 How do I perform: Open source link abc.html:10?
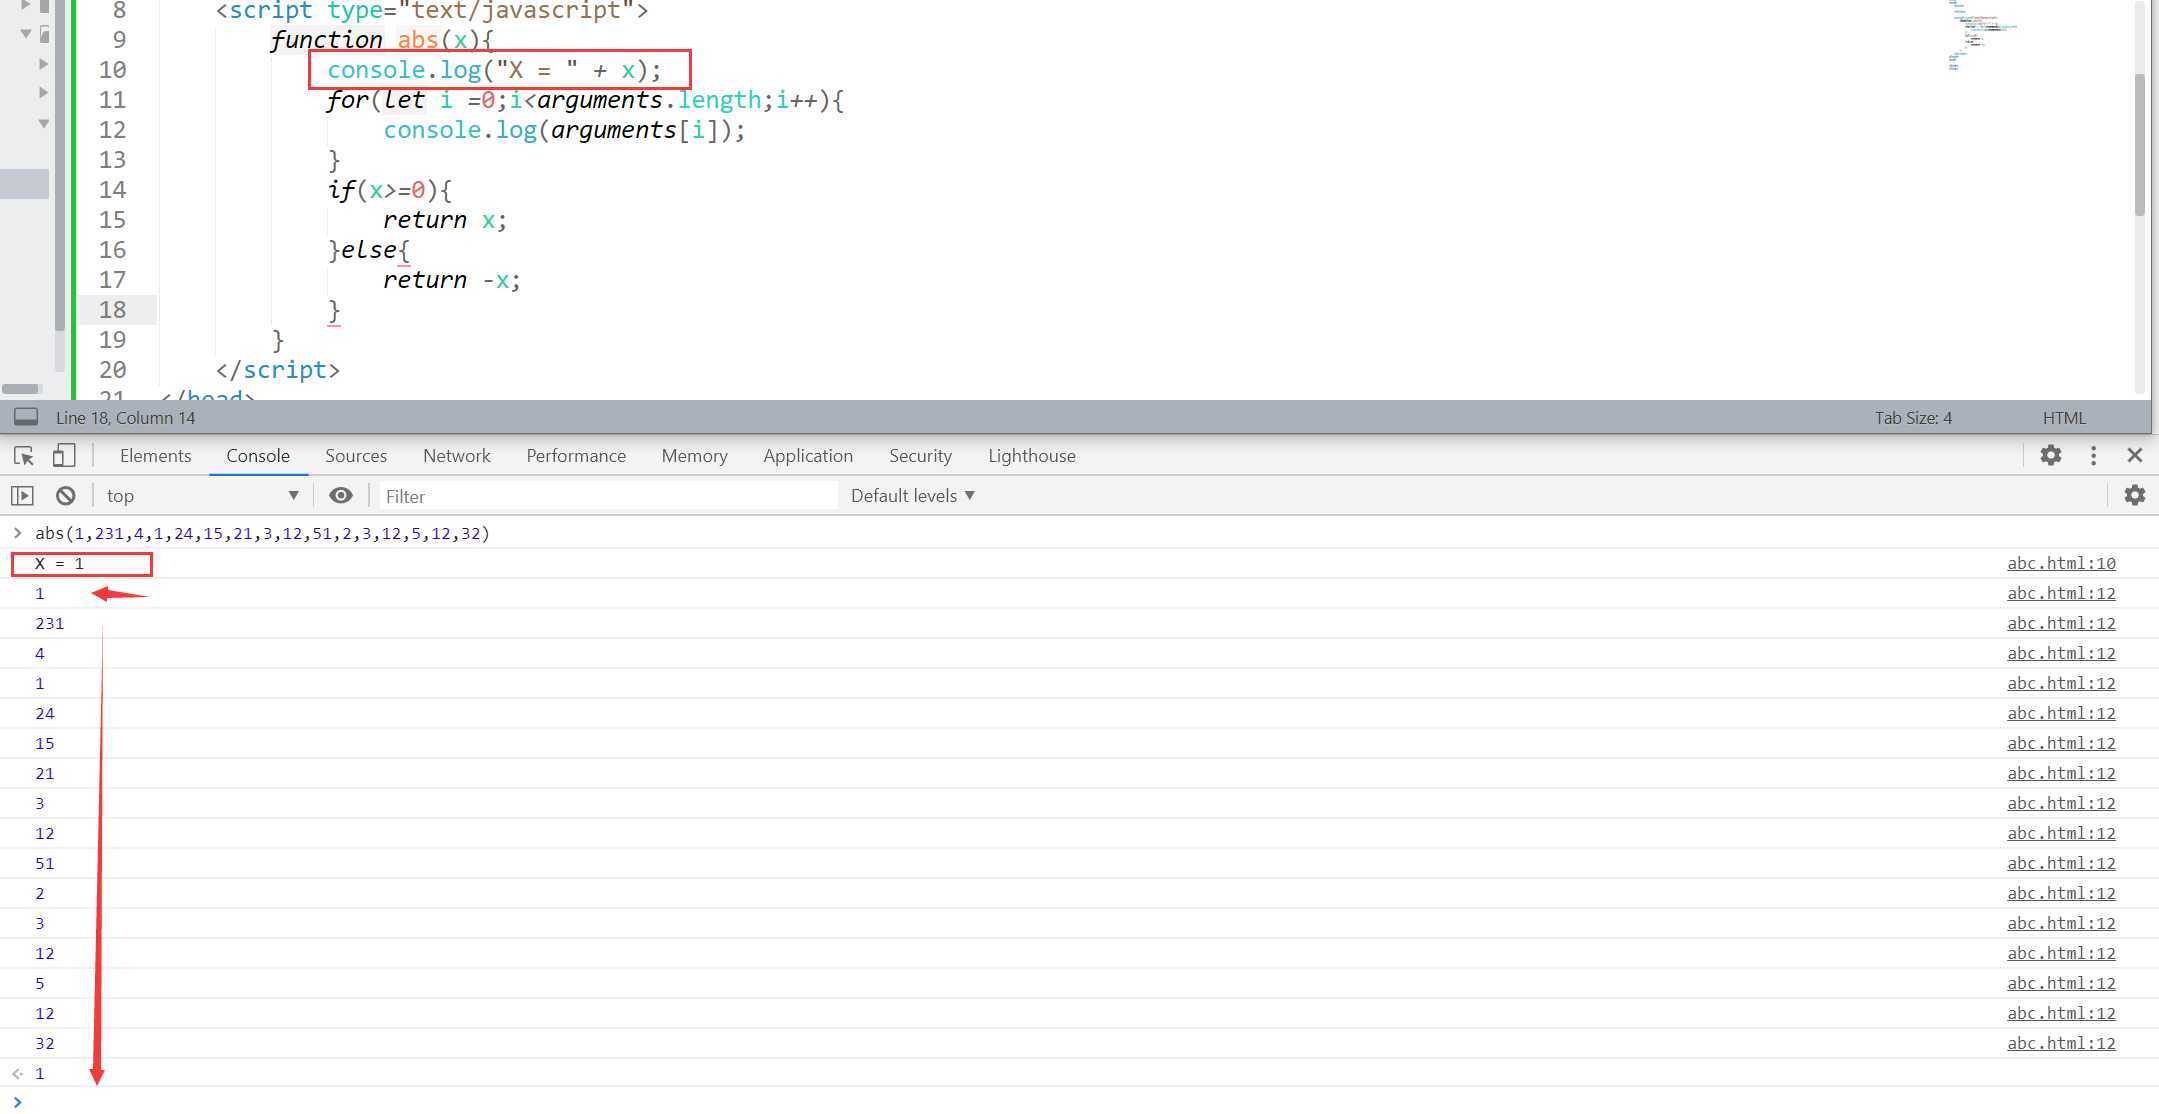click(2061, 564)
